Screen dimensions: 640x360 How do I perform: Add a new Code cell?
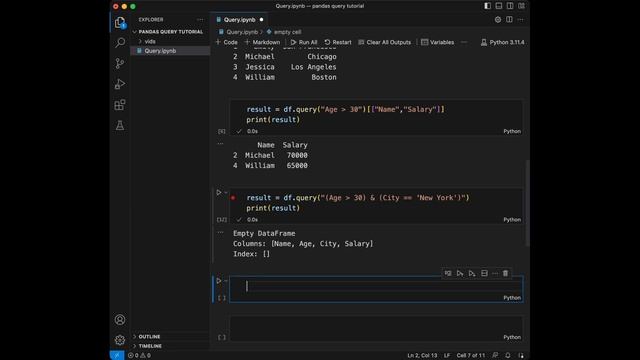pos(227,42)
